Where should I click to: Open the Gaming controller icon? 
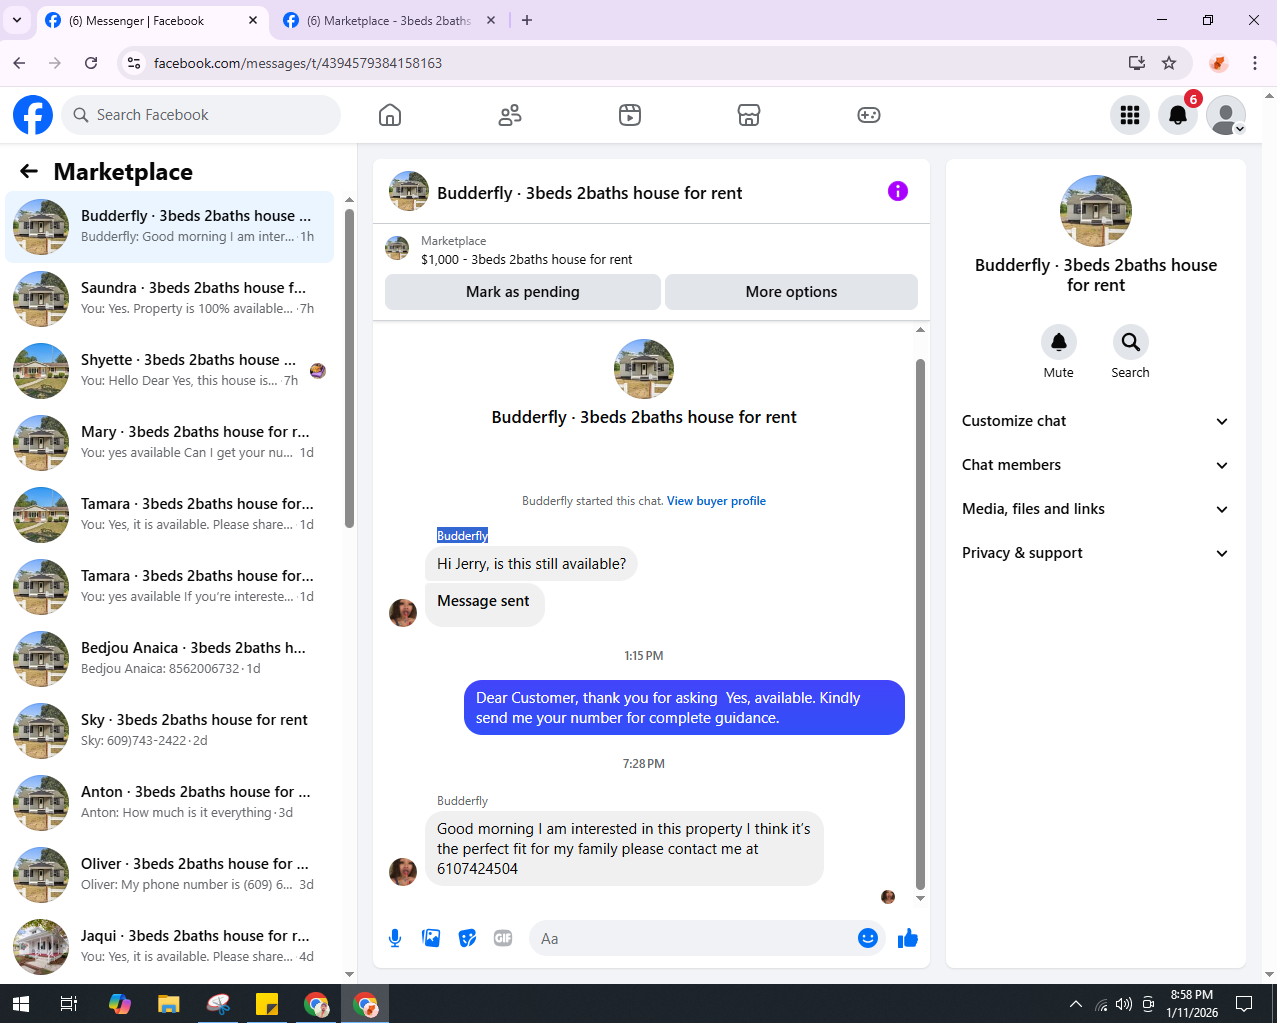click(x=869, y=115)
